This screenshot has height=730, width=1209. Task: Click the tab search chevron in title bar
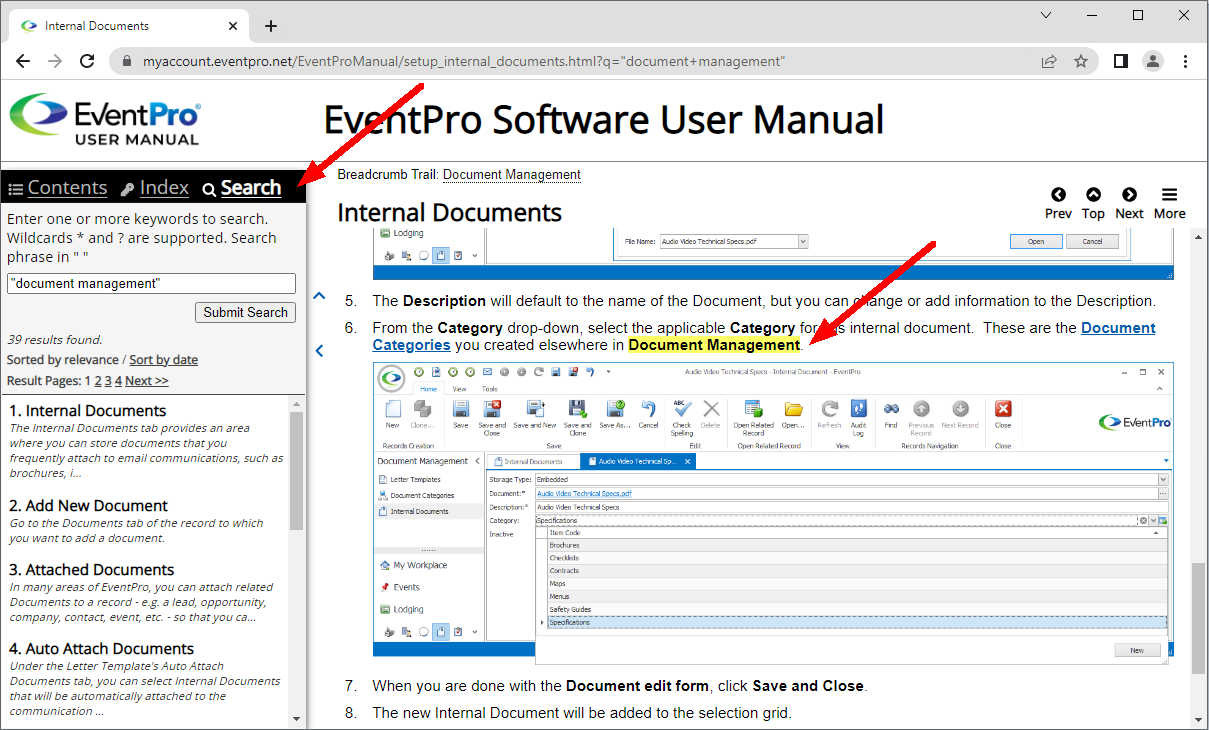click(x=1046, y=15)
